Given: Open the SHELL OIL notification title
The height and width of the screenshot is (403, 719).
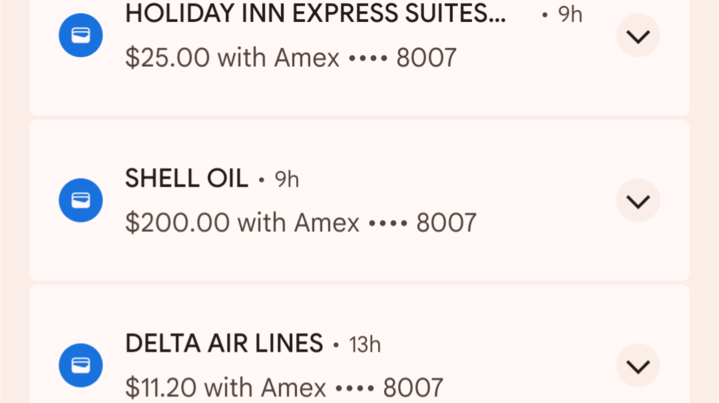Looking at the screenshot, I should (x=187, y=178).
